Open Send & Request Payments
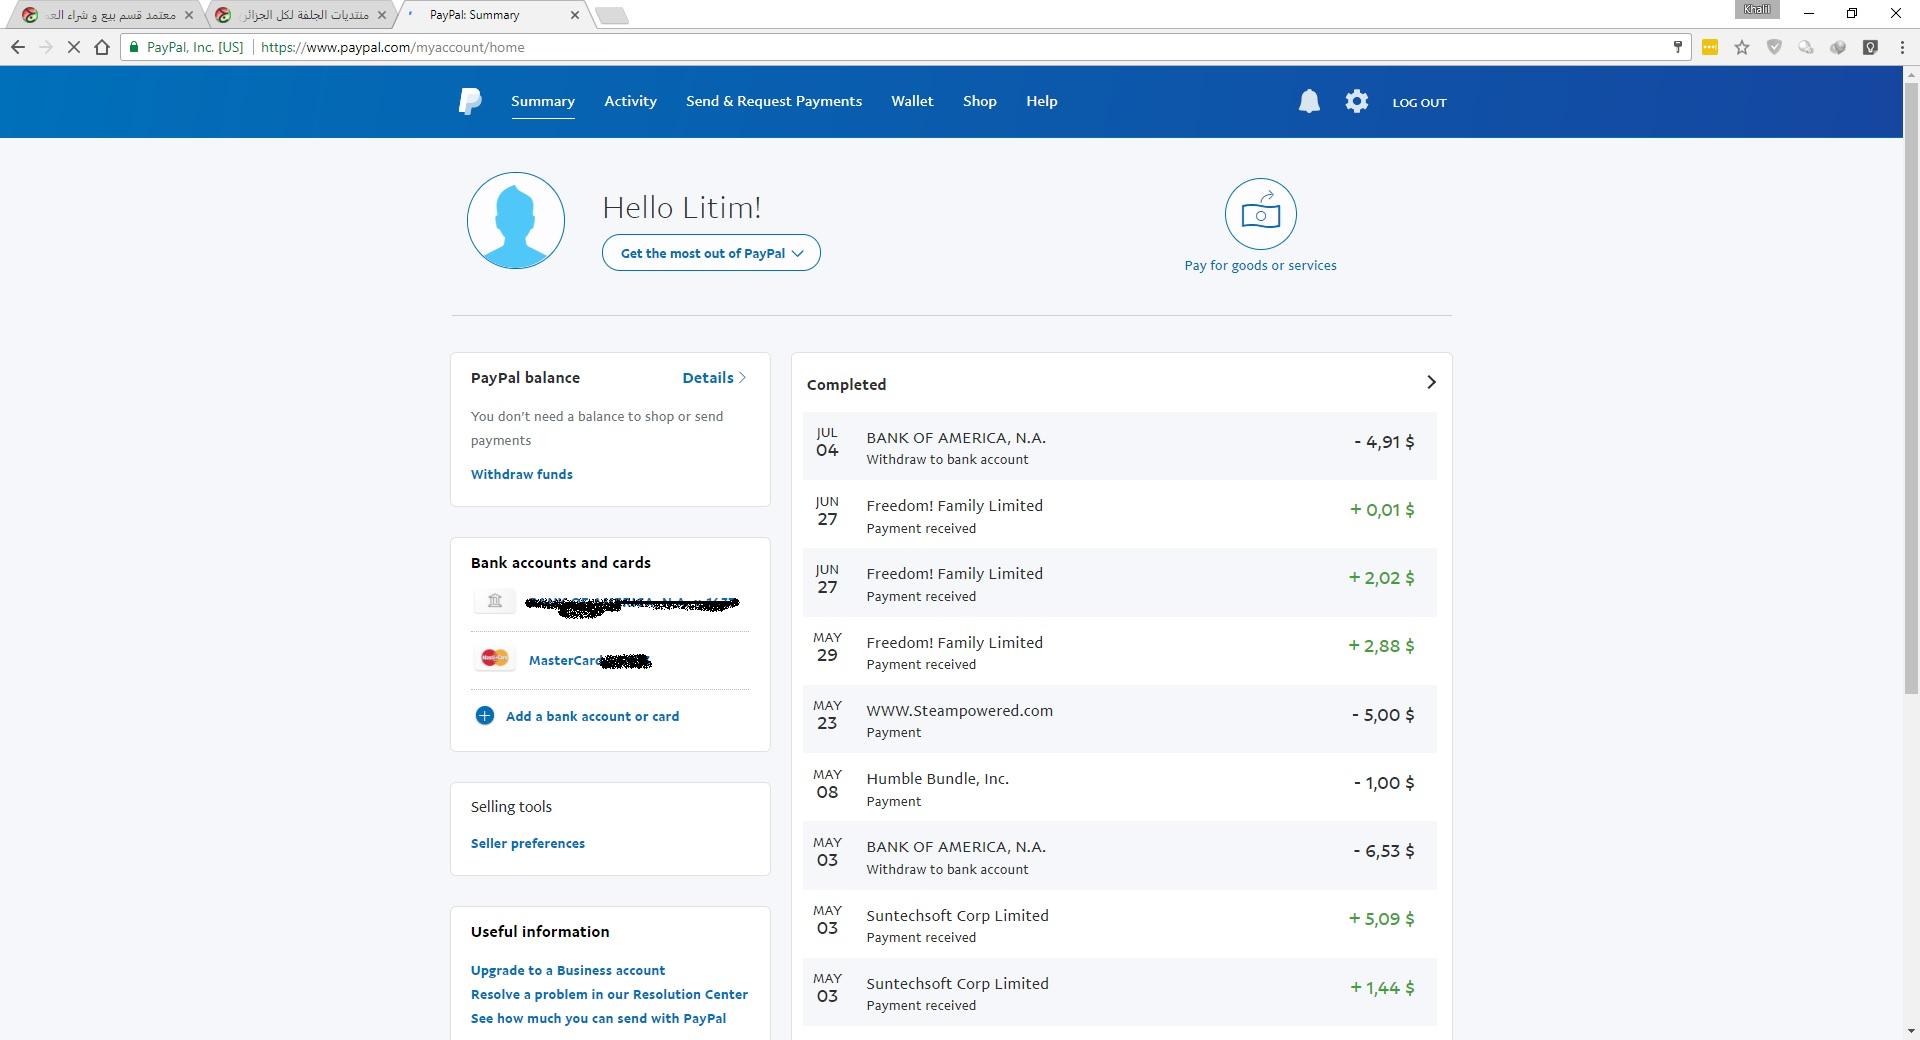1920x1040 pixels. (774, 101)
